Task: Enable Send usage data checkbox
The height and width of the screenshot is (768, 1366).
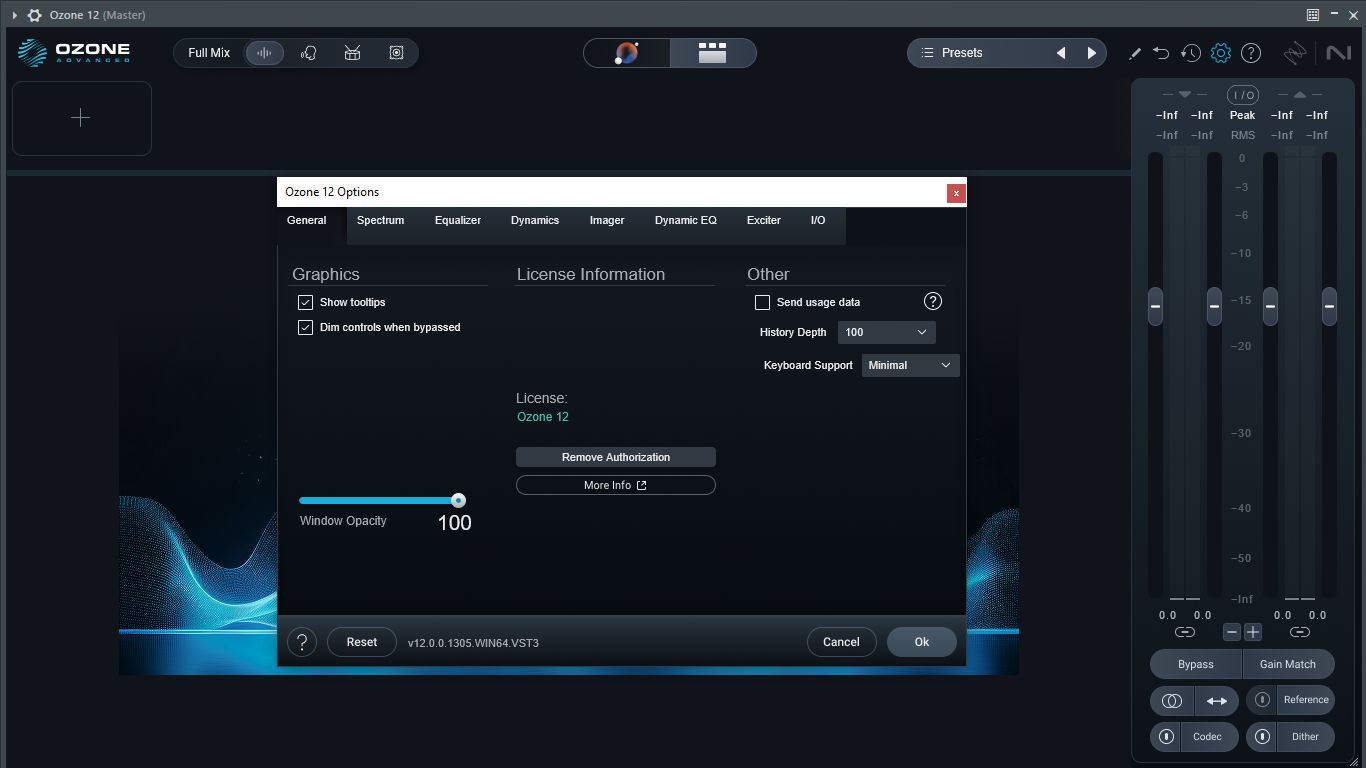Action: [x=762, y=302]
